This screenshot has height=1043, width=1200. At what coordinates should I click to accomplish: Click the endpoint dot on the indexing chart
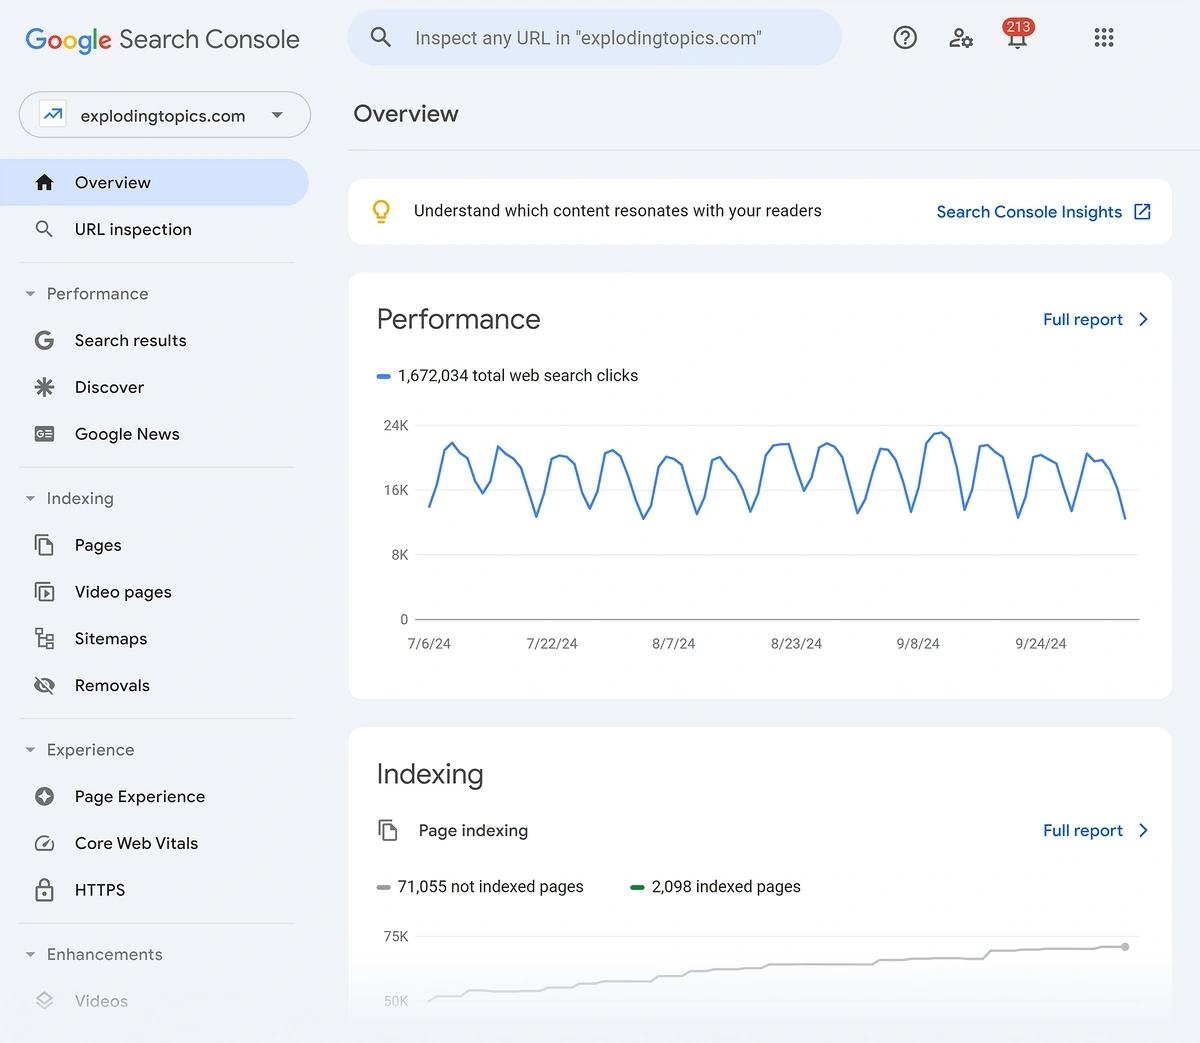(1125, 946)
